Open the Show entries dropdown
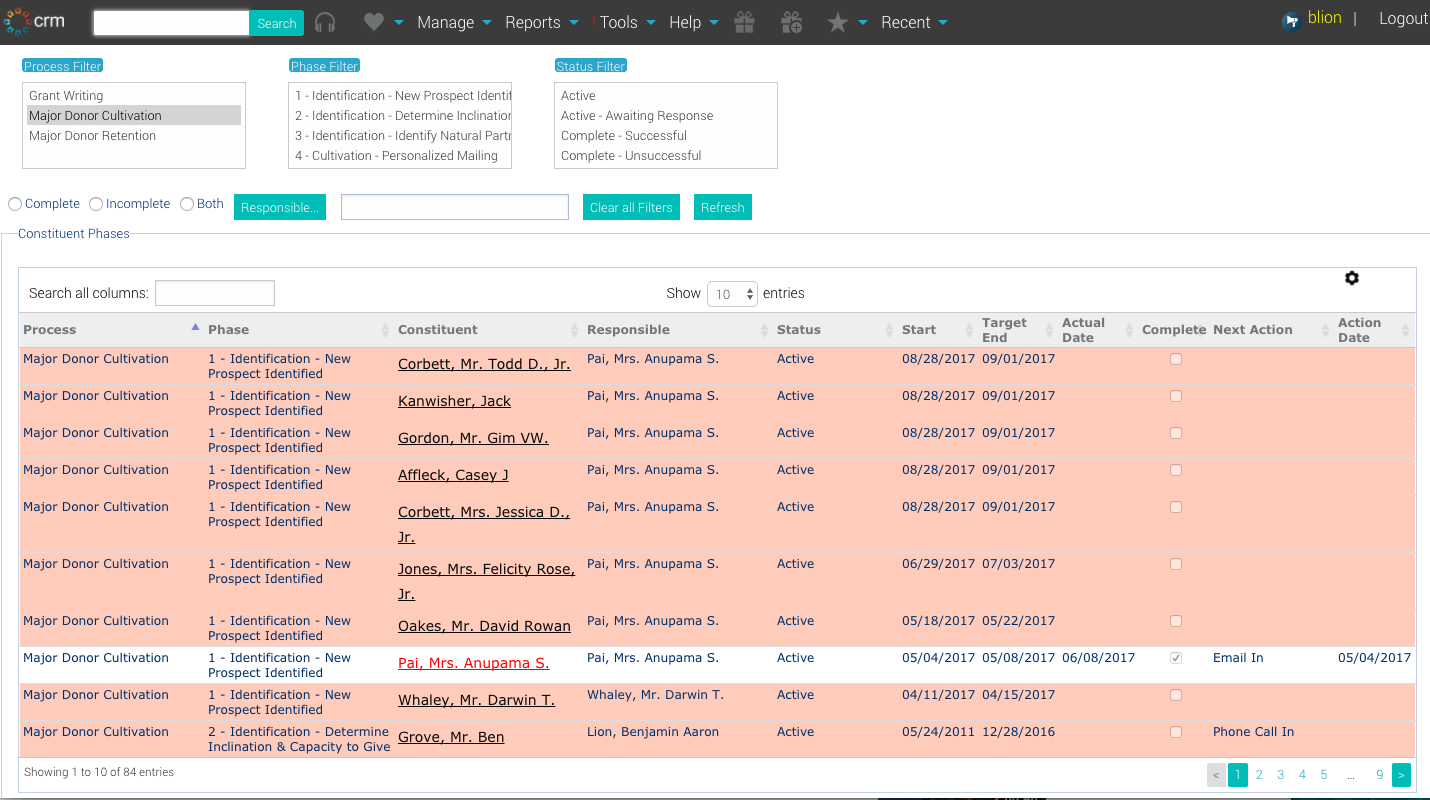Screen dimensions: 1430x800 point(732,294)
